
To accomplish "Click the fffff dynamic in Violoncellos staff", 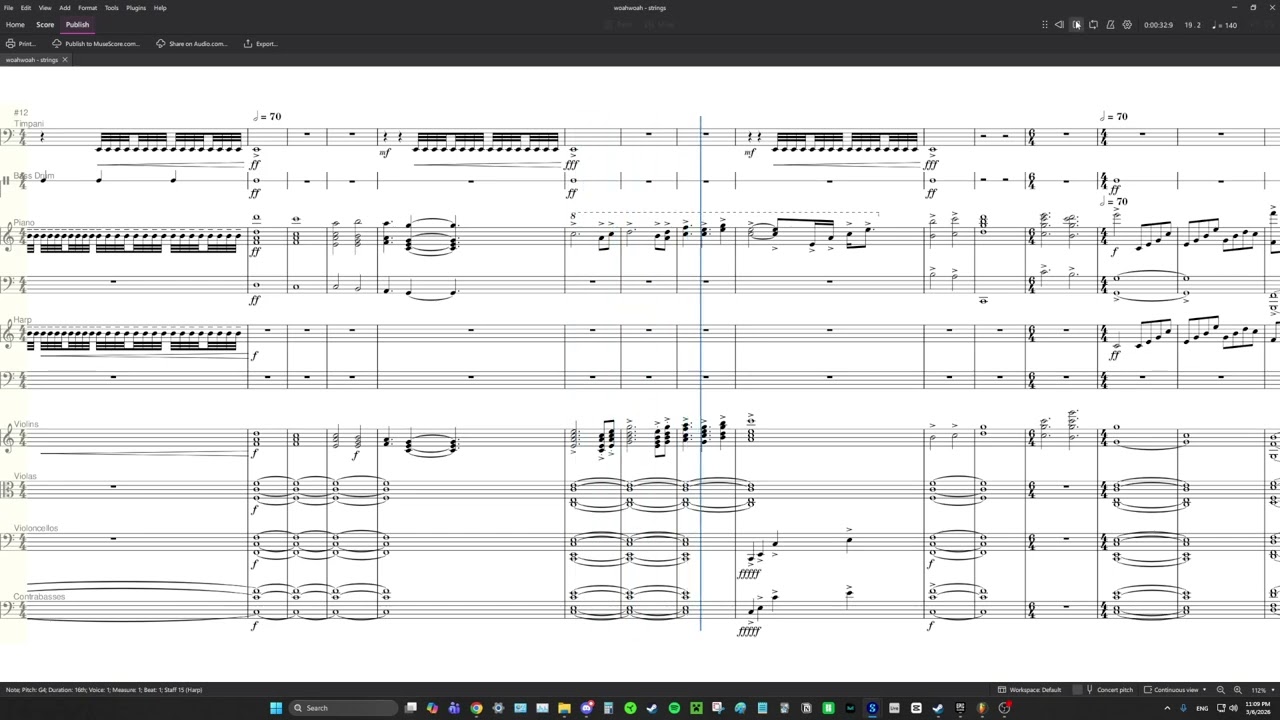I will [x=748, y=574].
